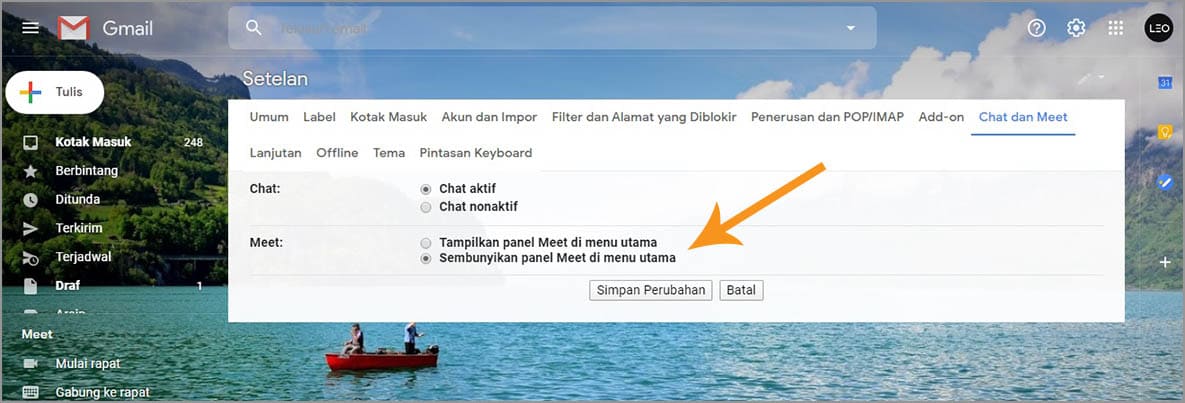The image size is (1185, 403).
Task: Open the input tools dropdown near Setelan
Action: [x=1091, y=78]
